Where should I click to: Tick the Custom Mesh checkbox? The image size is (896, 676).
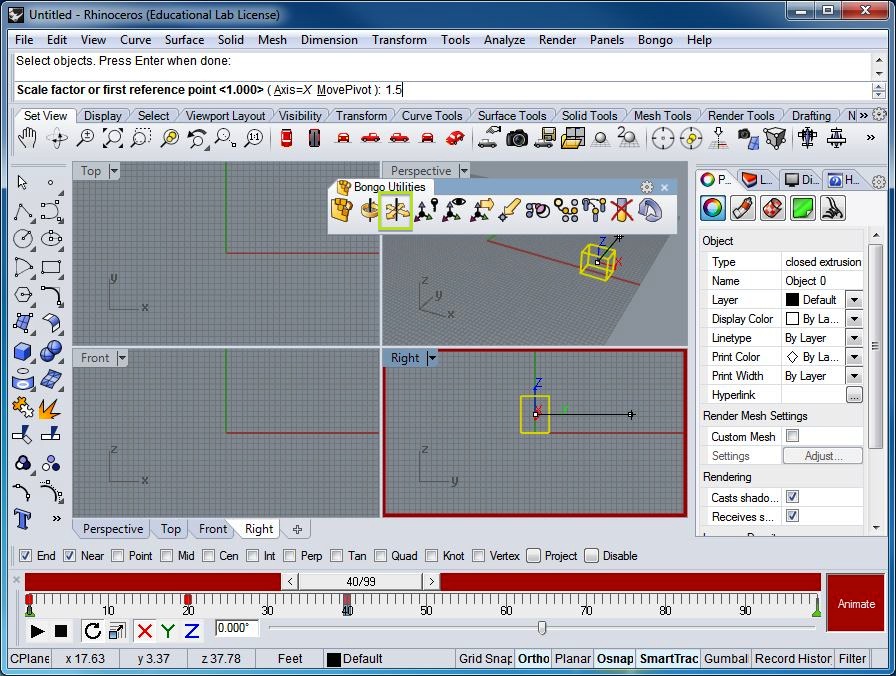[793, 436]
